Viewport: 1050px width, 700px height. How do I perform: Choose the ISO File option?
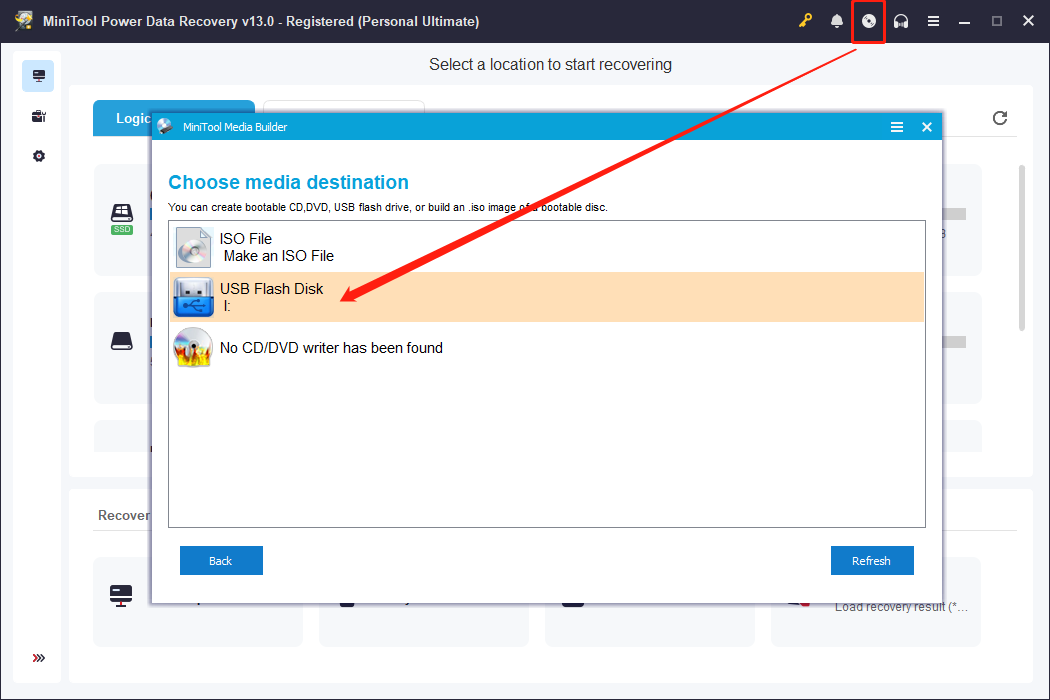(x=546, y=247)
